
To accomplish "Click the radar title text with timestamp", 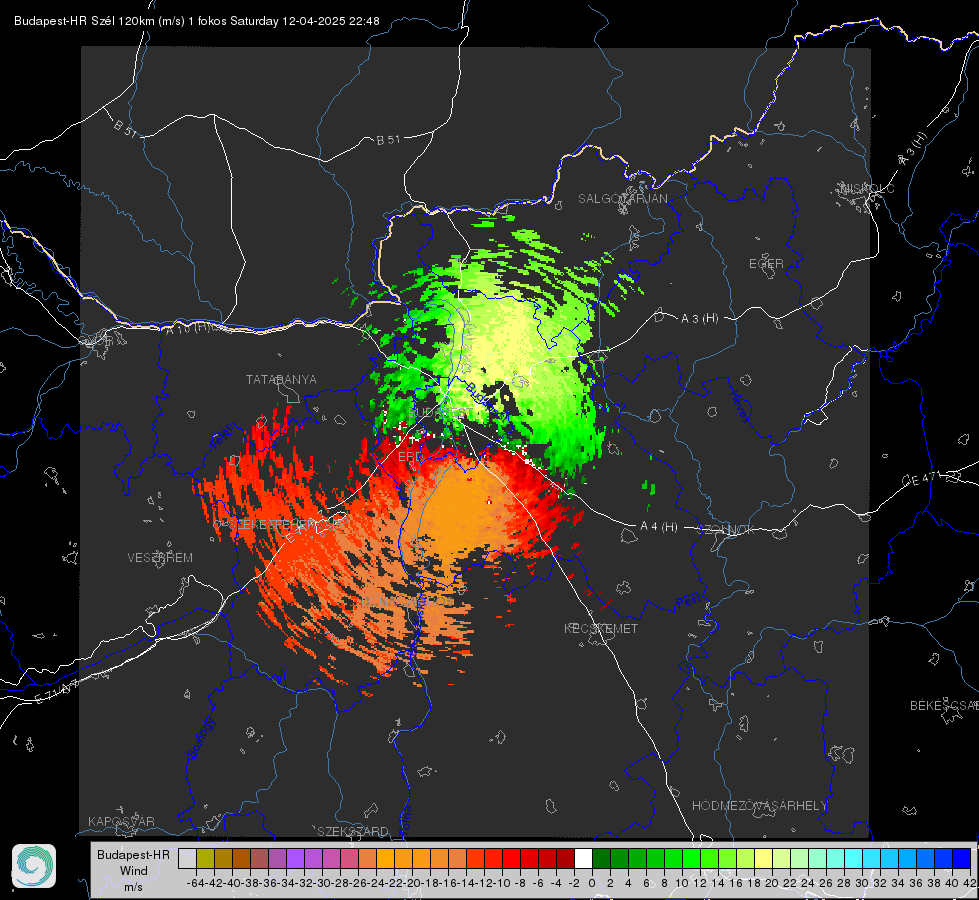I will (197, 21).
